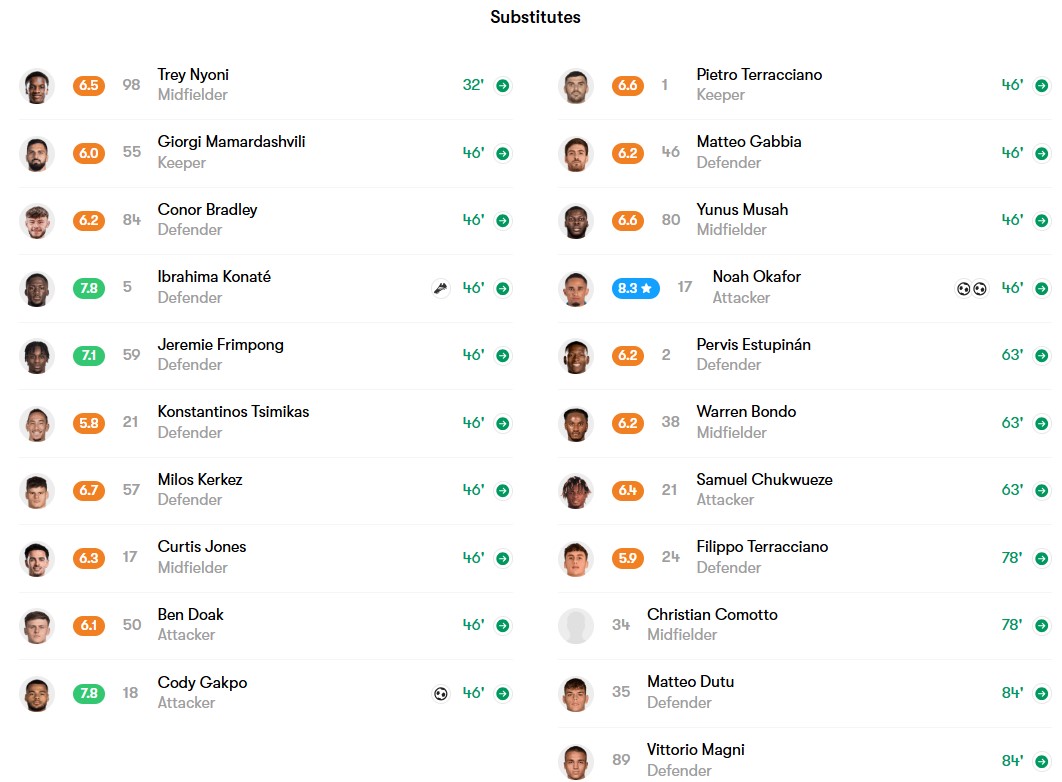1062x782 pixels.
Task: Select the Matteo Gabbia name link
Action: pos(748,142)
